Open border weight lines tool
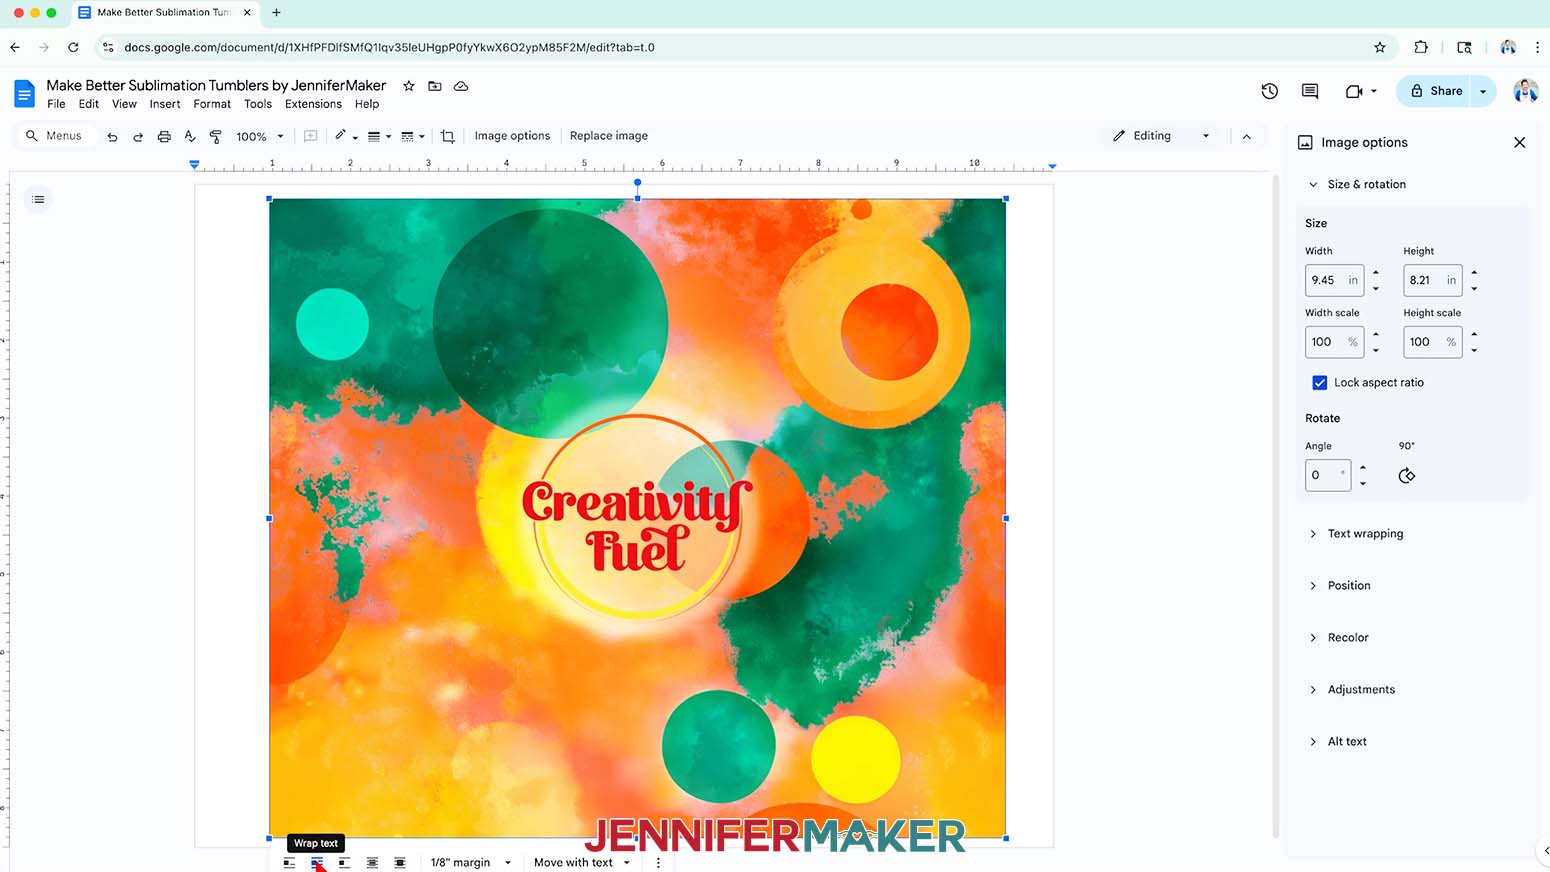 379,136
